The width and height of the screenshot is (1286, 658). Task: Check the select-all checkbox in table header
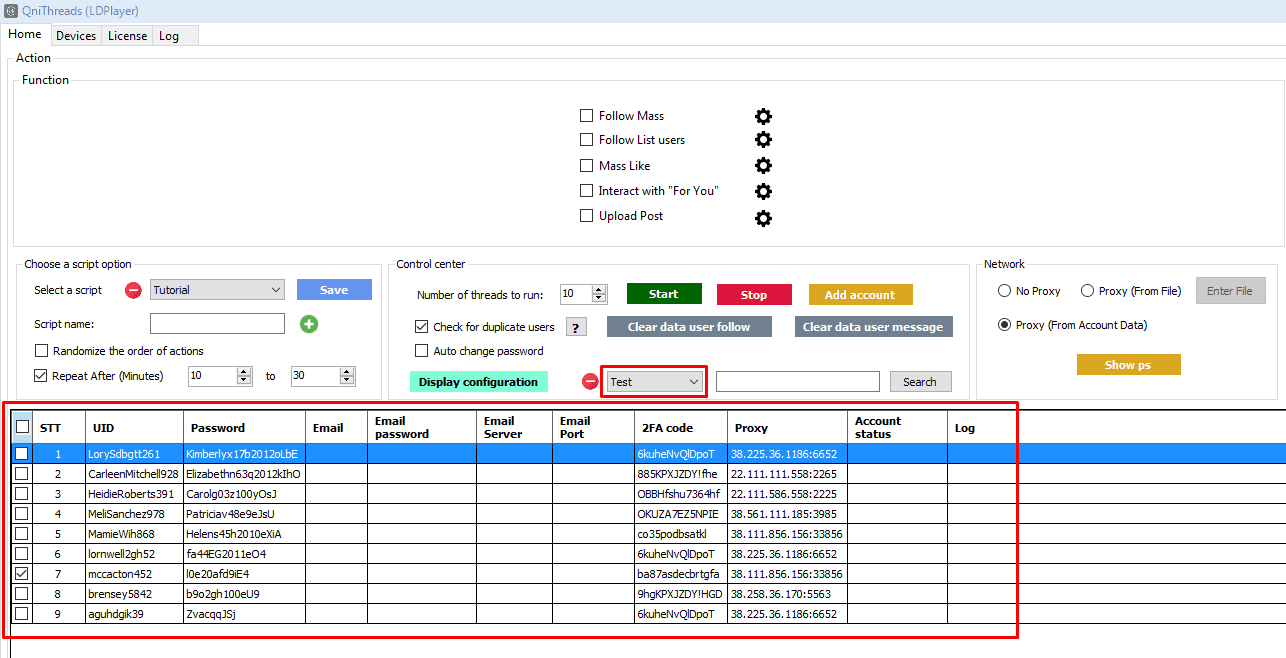tap(22, 426)
